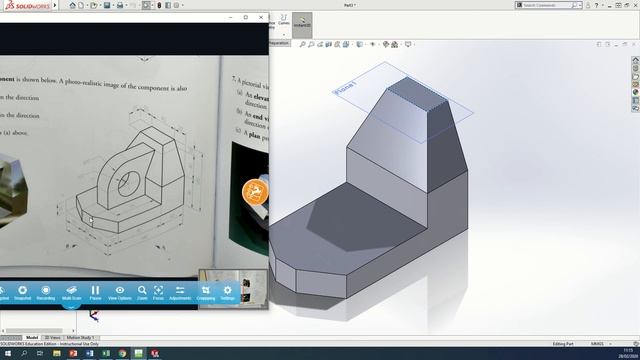Image resolution: width=640 pixels, height=360 pixels.
Task: Switch to the Motion Study 1 tab
Action: point(80,338)
